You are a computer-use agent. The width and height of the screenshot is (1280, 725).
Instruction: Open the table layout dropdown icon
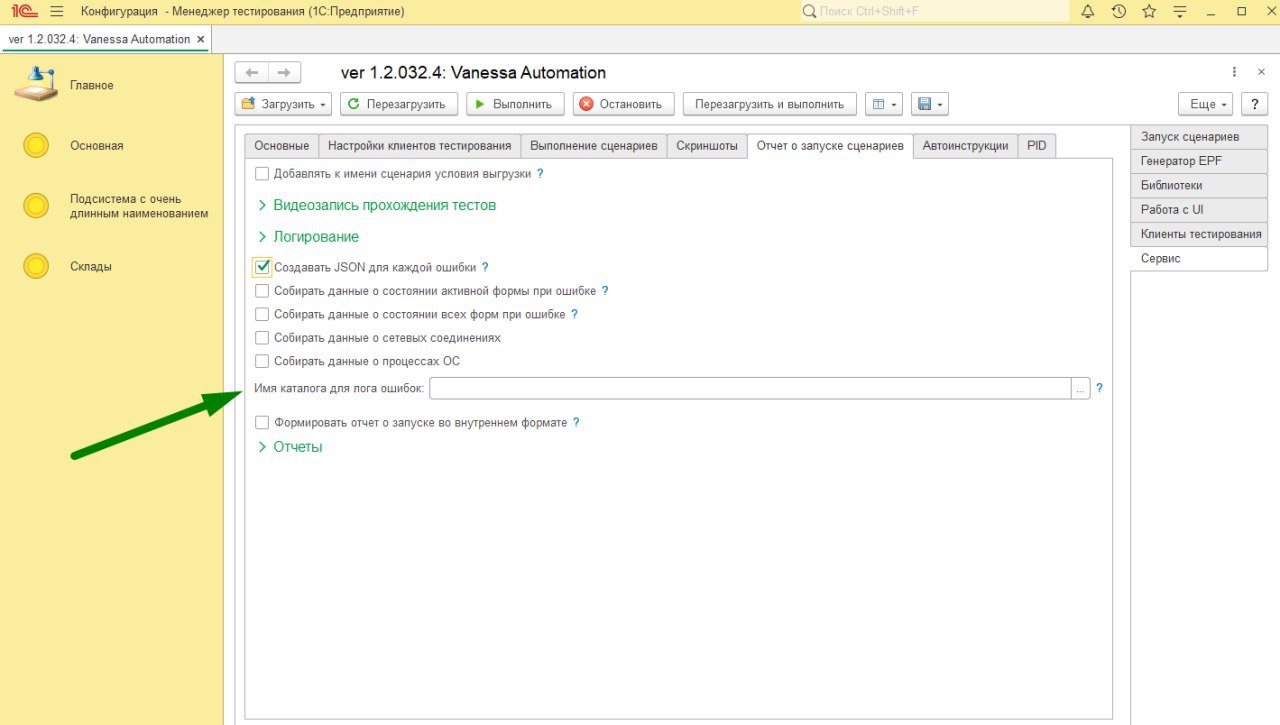point(883,104)
